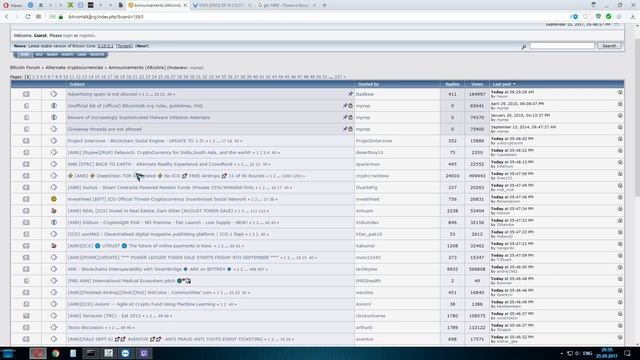The height and width of the screenshot is (360, 640).
Task: Go to page 2 of thread list
Action: [x=33, y=77]
